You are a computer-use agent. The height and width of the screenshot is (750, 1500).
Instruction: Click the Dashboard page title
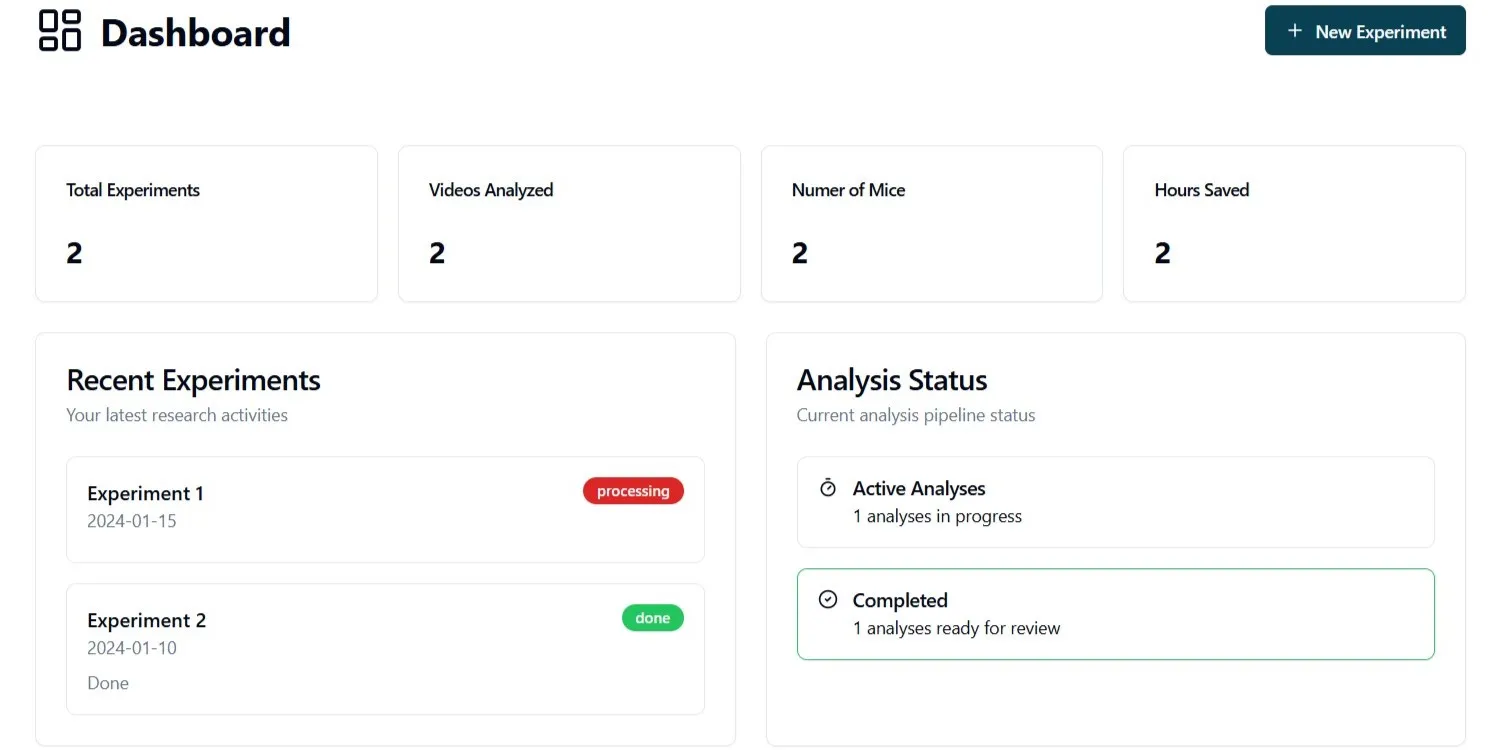pos(195,33)
